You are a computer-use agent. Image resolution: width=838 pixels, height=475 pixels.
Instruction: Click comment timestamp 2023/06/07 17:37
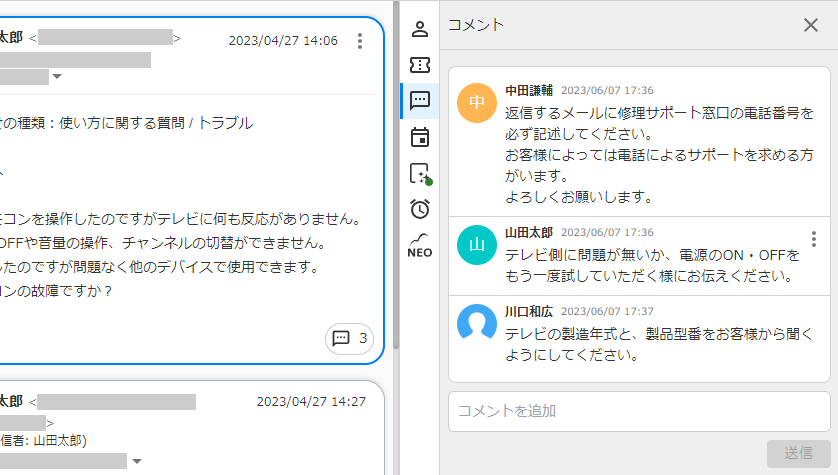(607, 312)
